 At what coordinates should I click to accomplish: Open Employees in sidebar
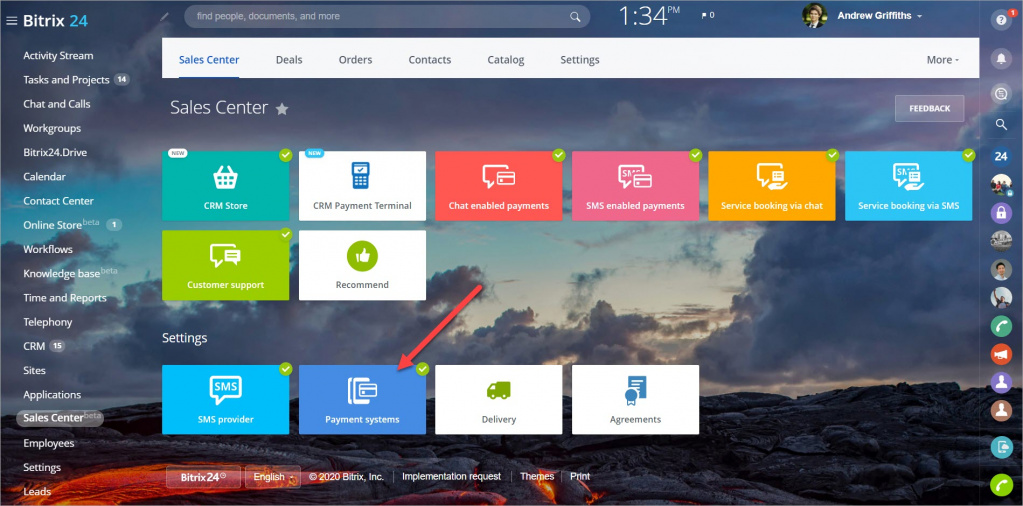(x=49, y=443)
